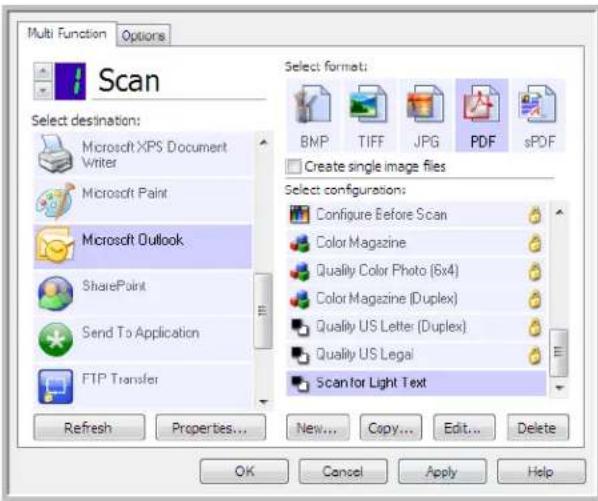Click the button number down arrow
The image size is (598, 501).
[43, 91]
